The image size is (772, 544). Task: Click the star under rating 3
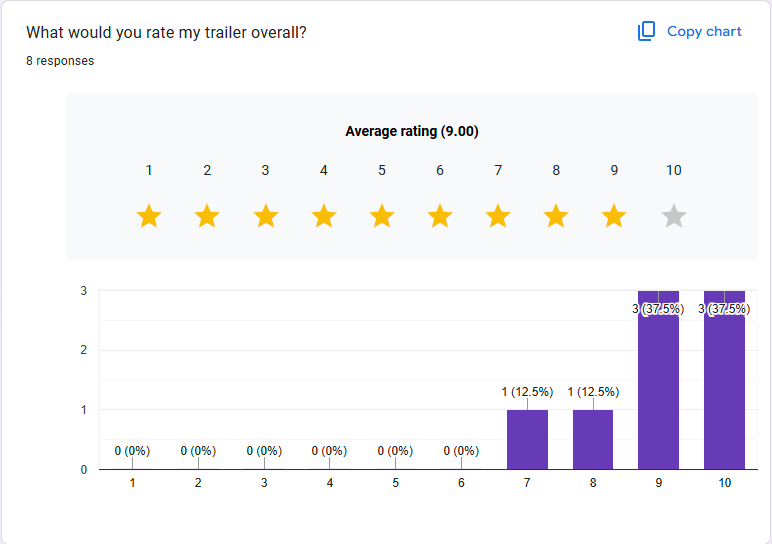click(265, 216)
